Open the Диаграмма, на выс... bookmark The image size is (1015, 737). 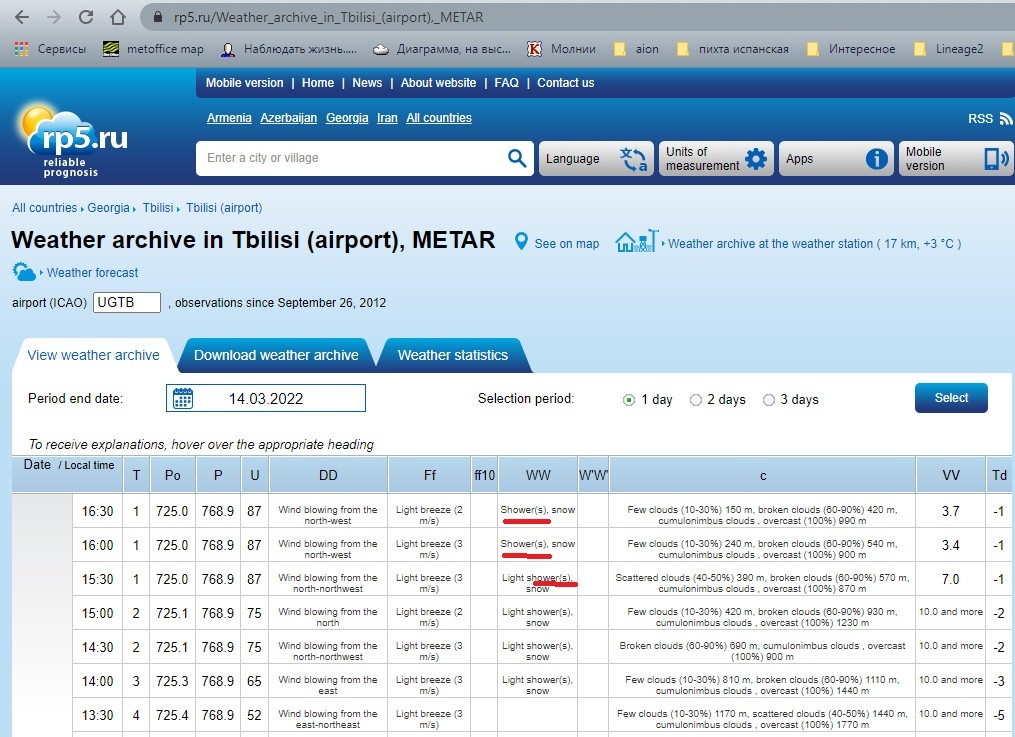coord(442,49)
